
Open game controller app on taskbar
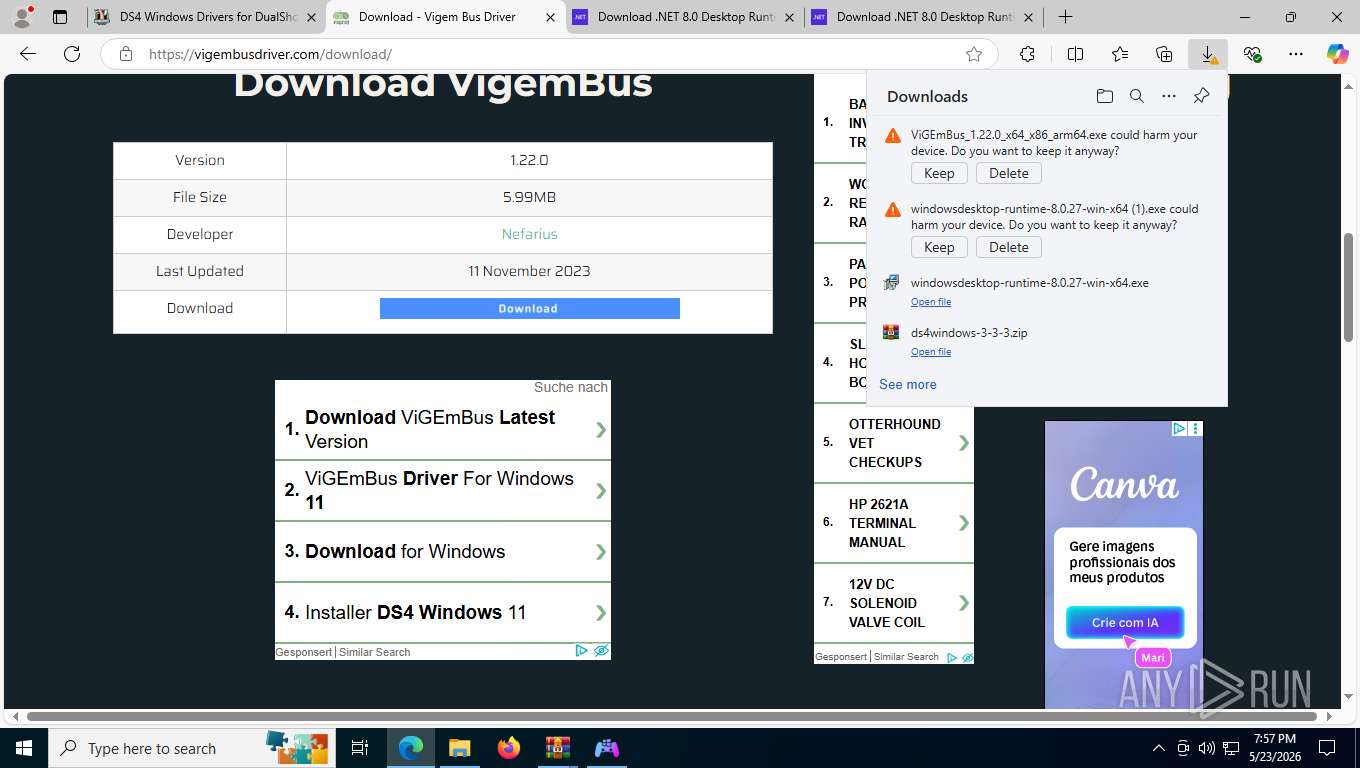click(607, 748)
